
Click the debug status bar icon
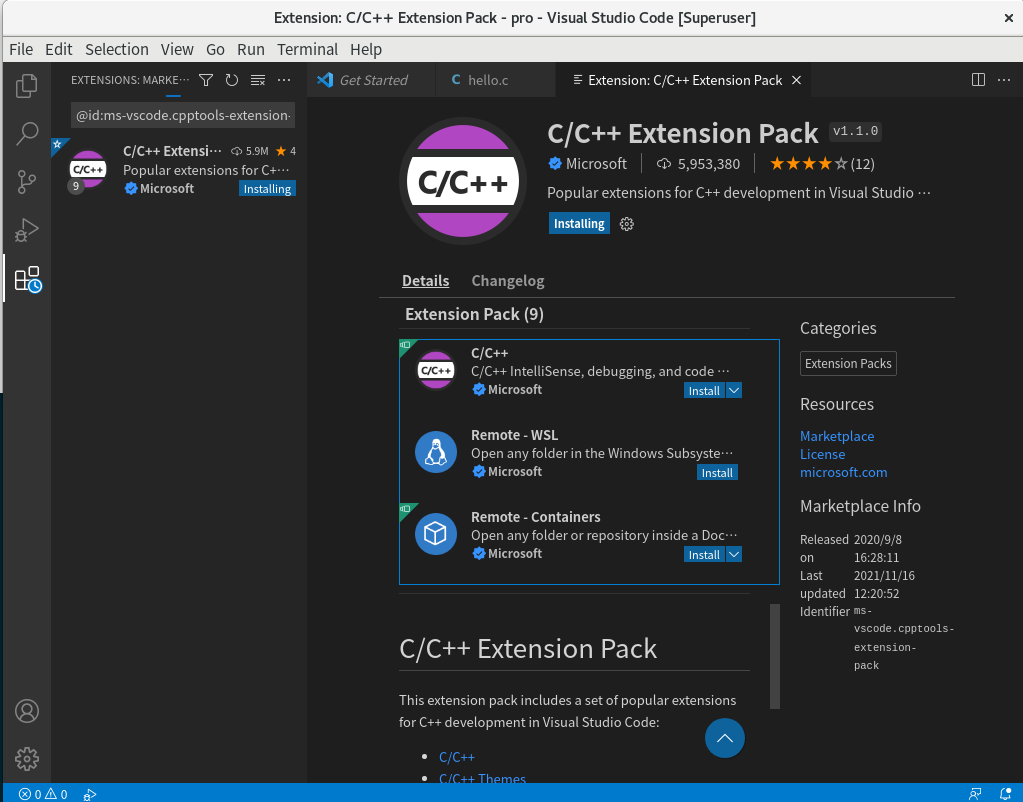(x=90, y=794)
